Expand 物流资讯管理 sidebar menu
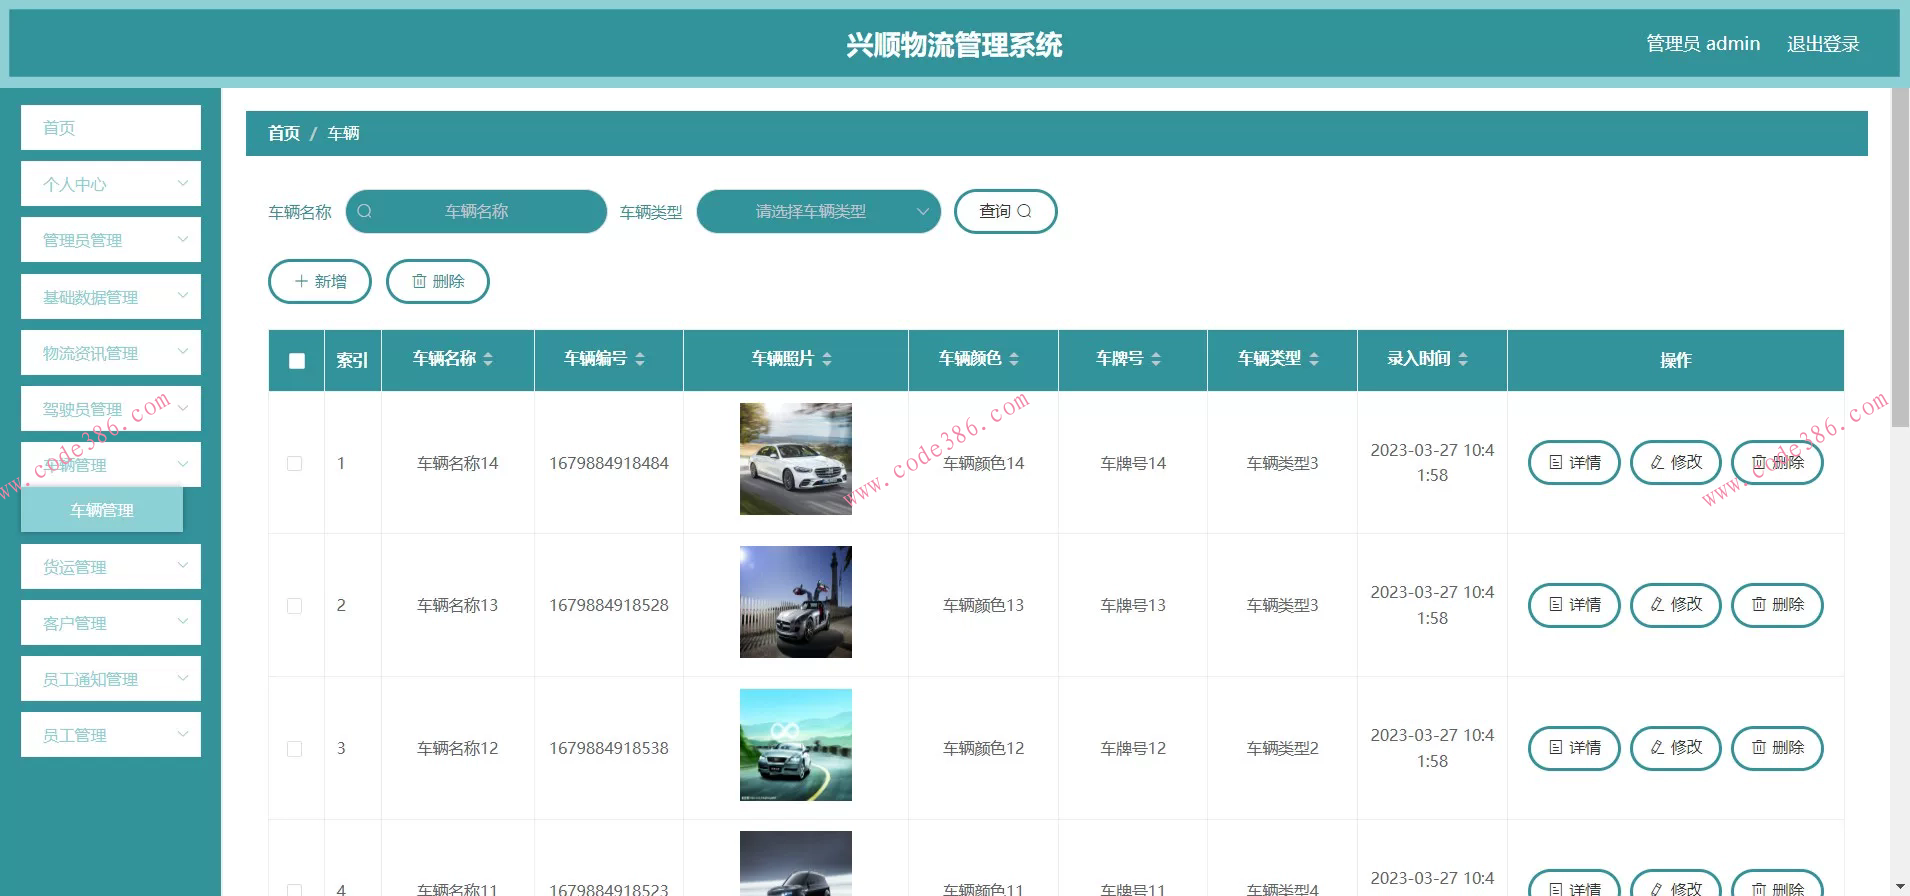The image size is (1910, 896). coord(111,353)
